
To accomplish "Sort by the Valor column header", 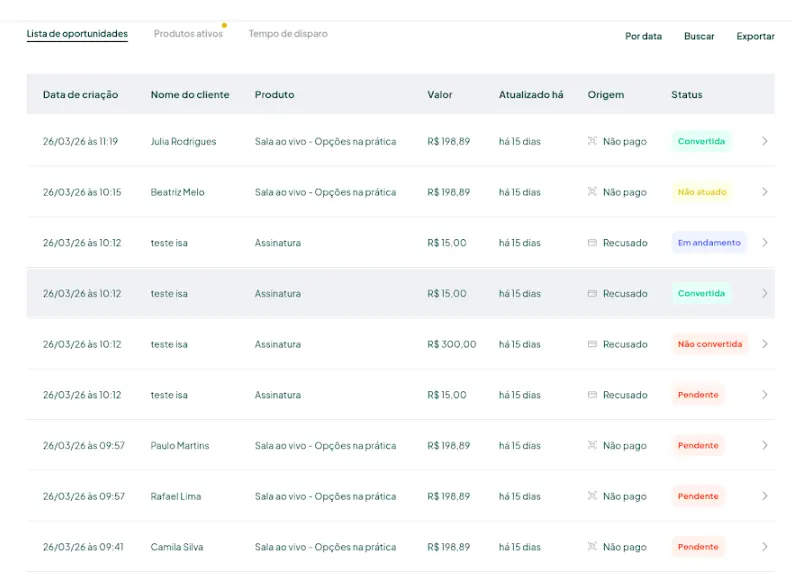I will coord(439,95).
